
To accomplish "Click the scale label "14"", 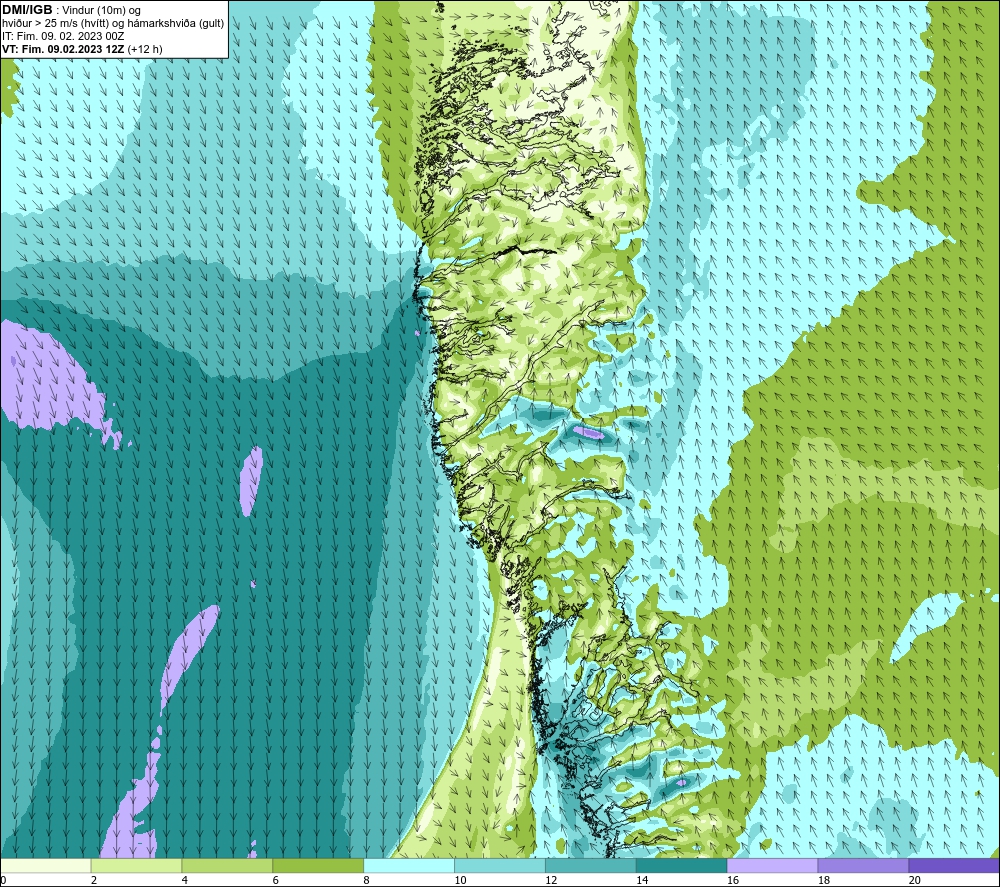I will pos(642,881).
